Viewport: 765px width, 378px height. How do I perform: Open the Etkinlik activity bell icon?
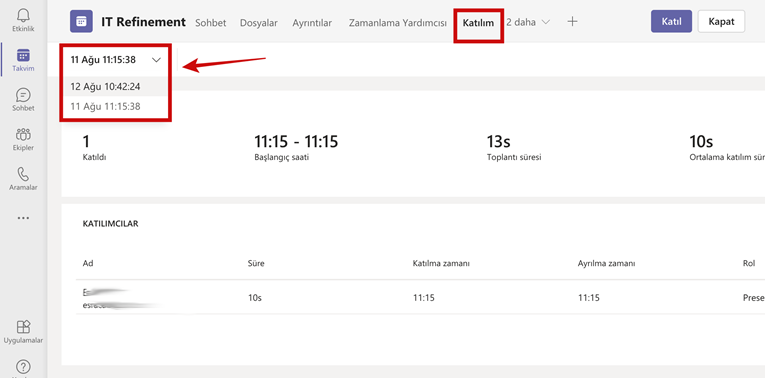pos(23,16)
